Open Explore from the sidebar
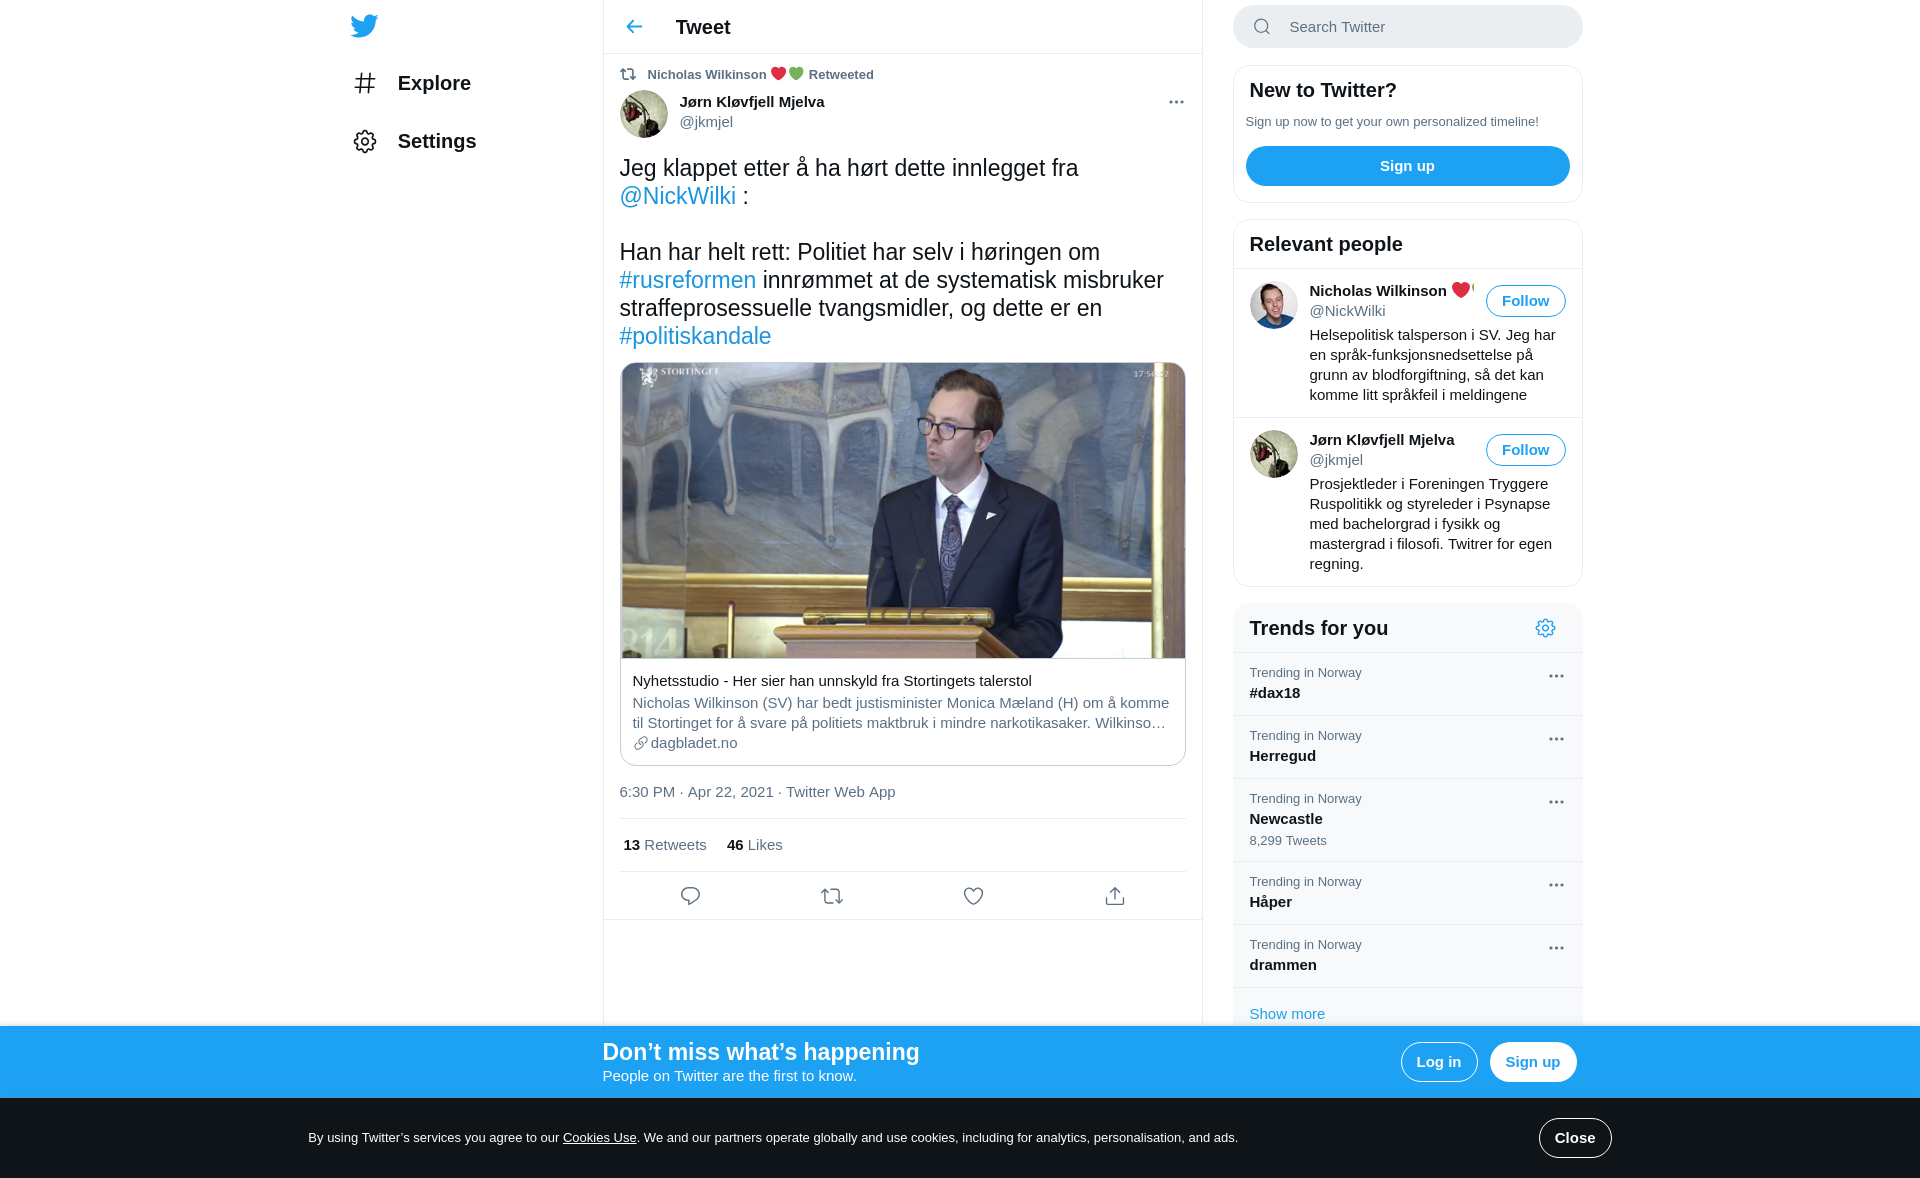 point(412,83)
